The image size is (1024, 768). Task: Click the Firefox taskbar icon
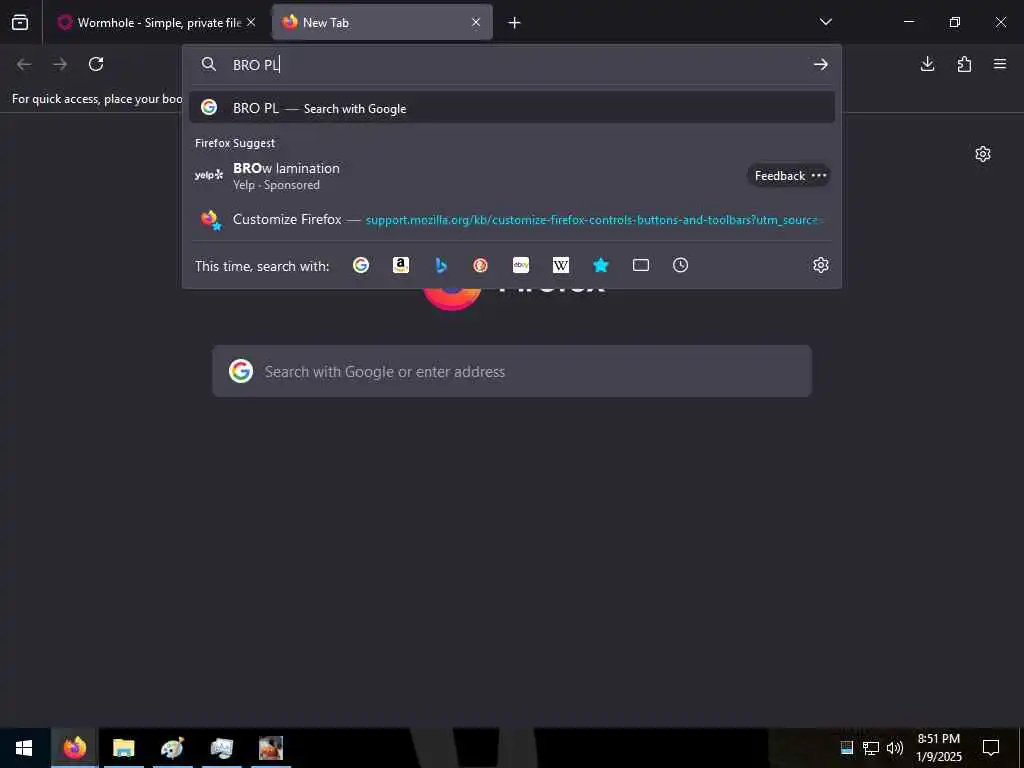74,748
